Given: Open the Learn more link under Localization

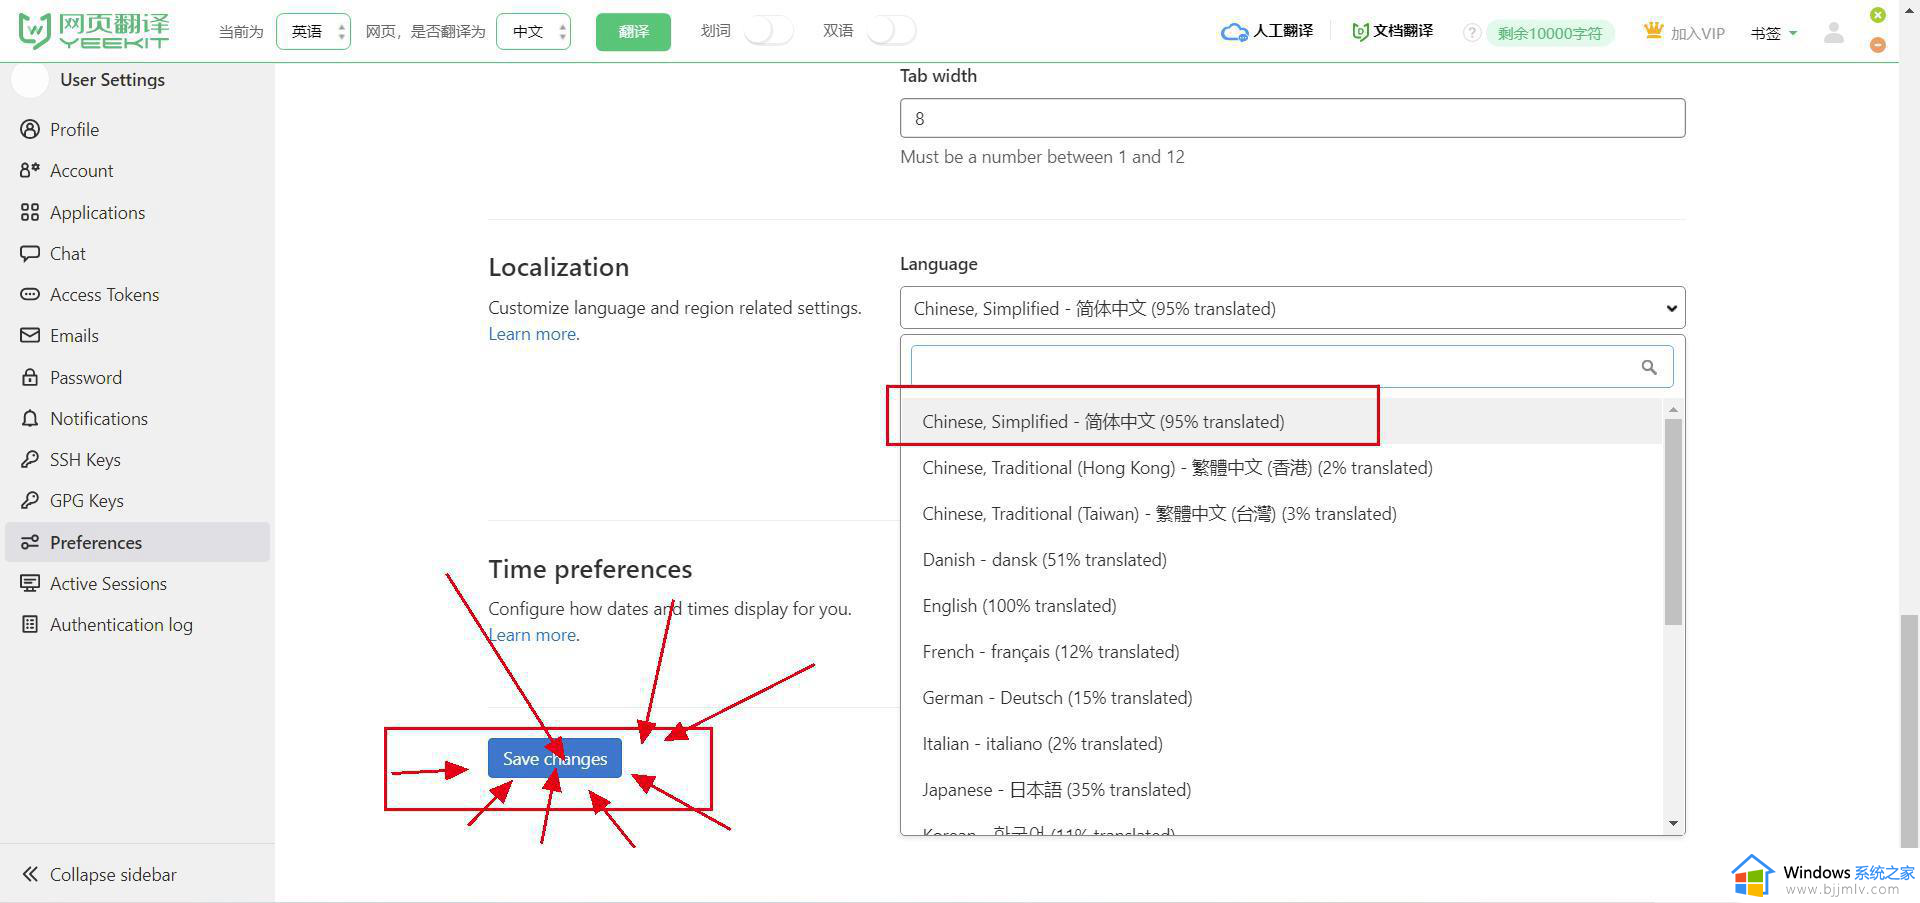Looking at the screenshot, I should coord(532,334).
